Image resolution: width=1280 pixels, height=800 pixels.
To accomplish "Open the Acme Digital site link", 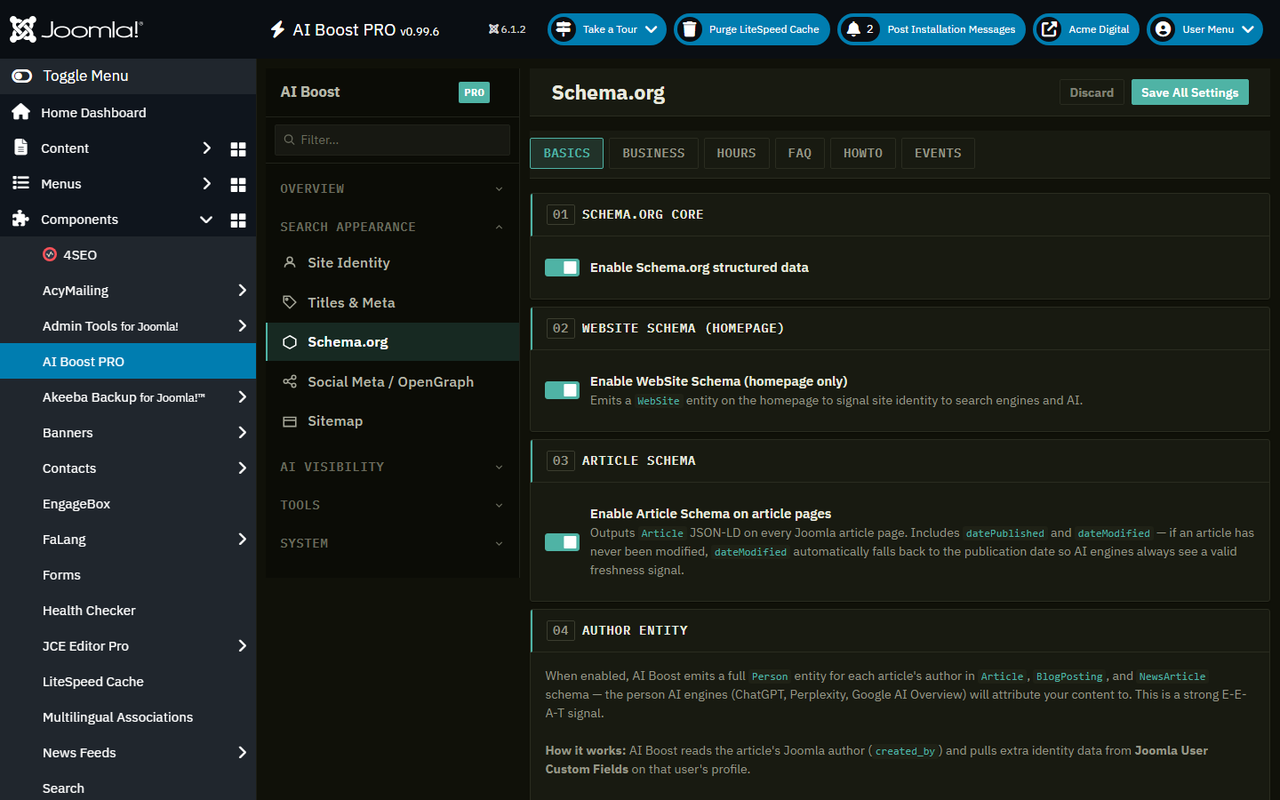I will click(1087, 29).
